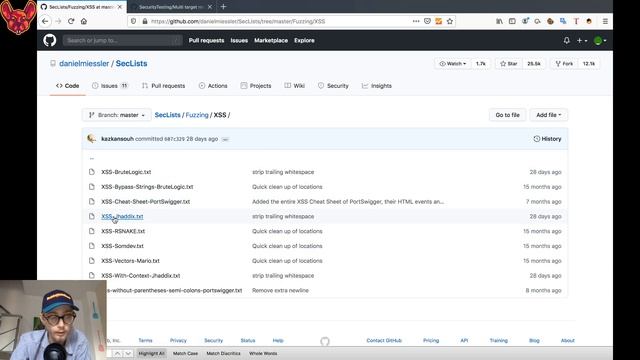Open XSS-Jhaddix.txt file
The image size is (640, 360).
pos(122,216)
